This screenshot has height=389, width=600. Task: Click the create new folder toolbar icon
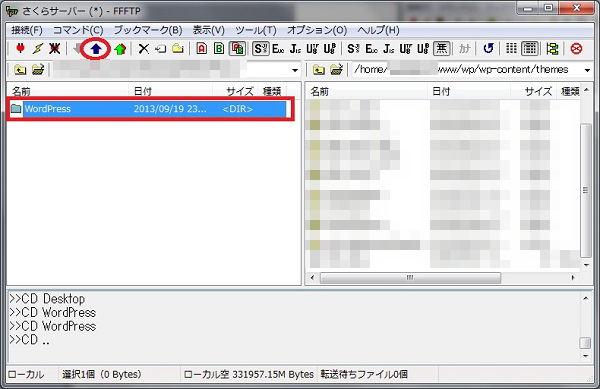[178, 49]
